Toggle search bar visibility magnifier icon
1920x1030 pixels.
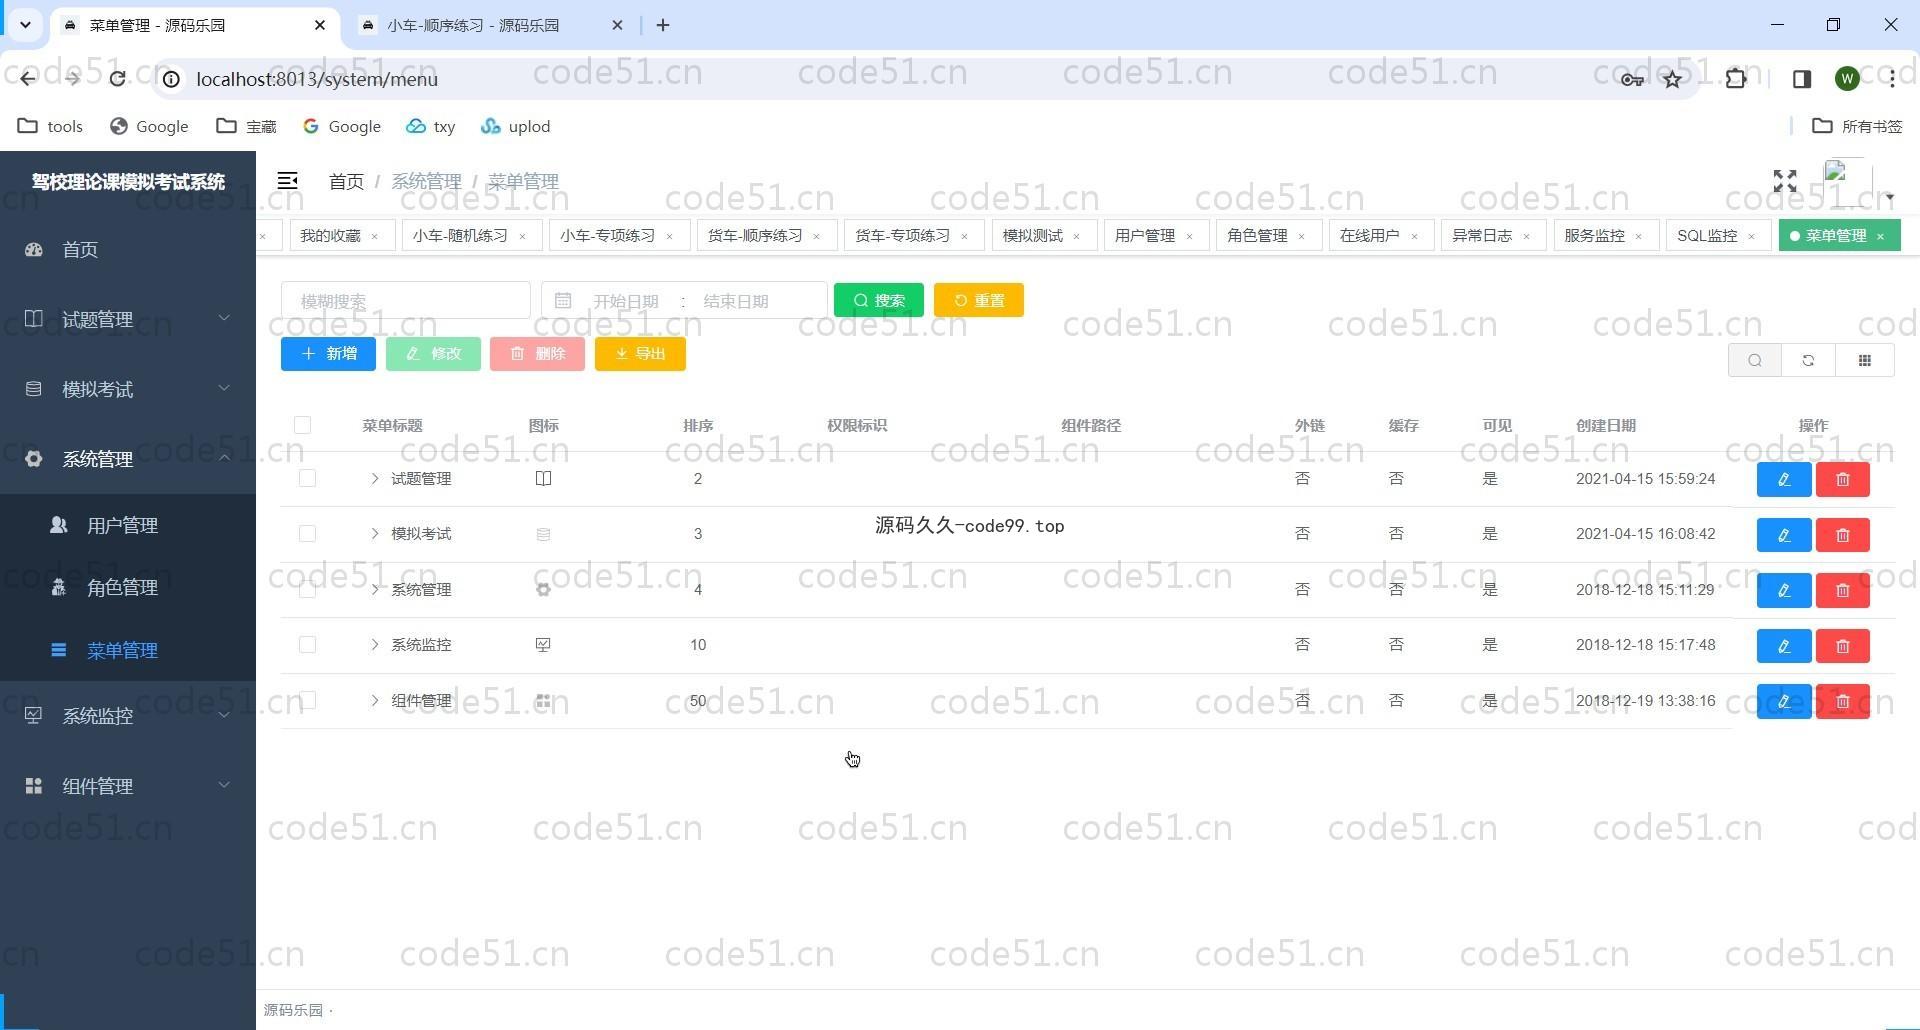(1755, 360)
